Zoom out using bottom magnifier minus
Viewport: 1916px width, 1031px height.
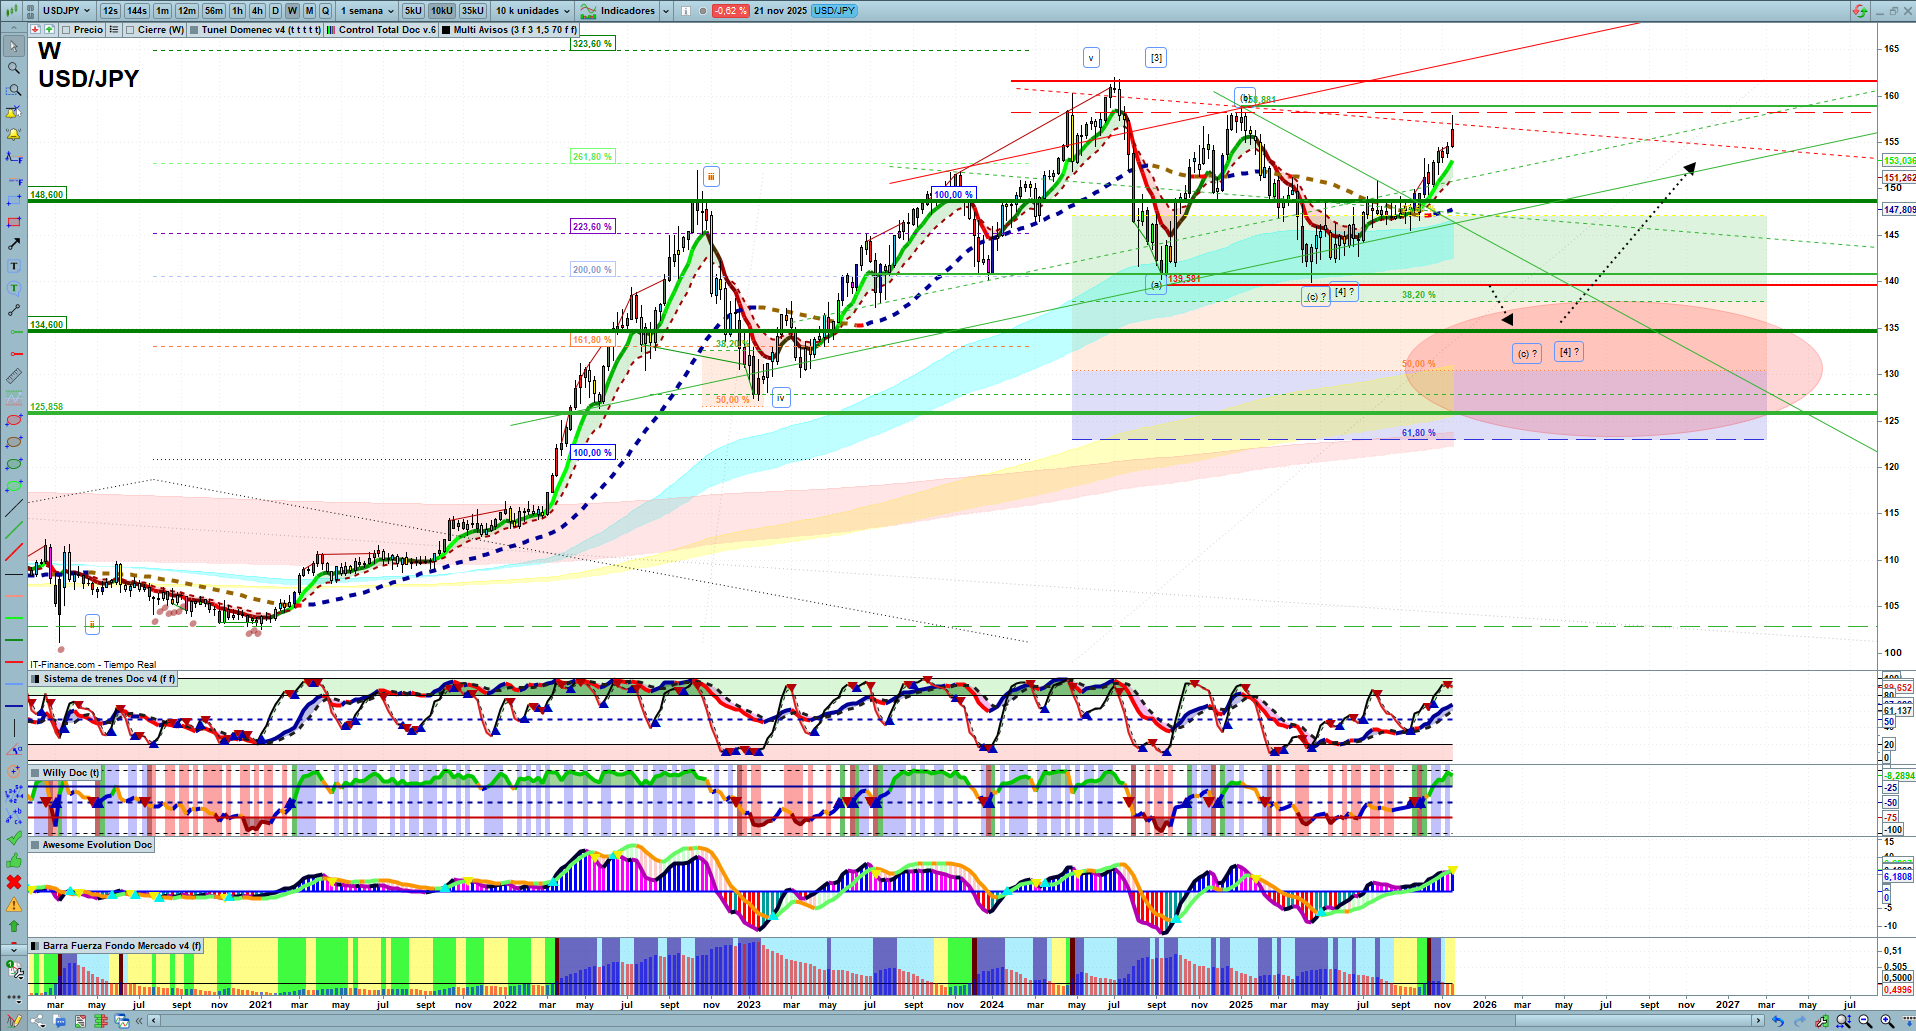coord(1865,1021)
